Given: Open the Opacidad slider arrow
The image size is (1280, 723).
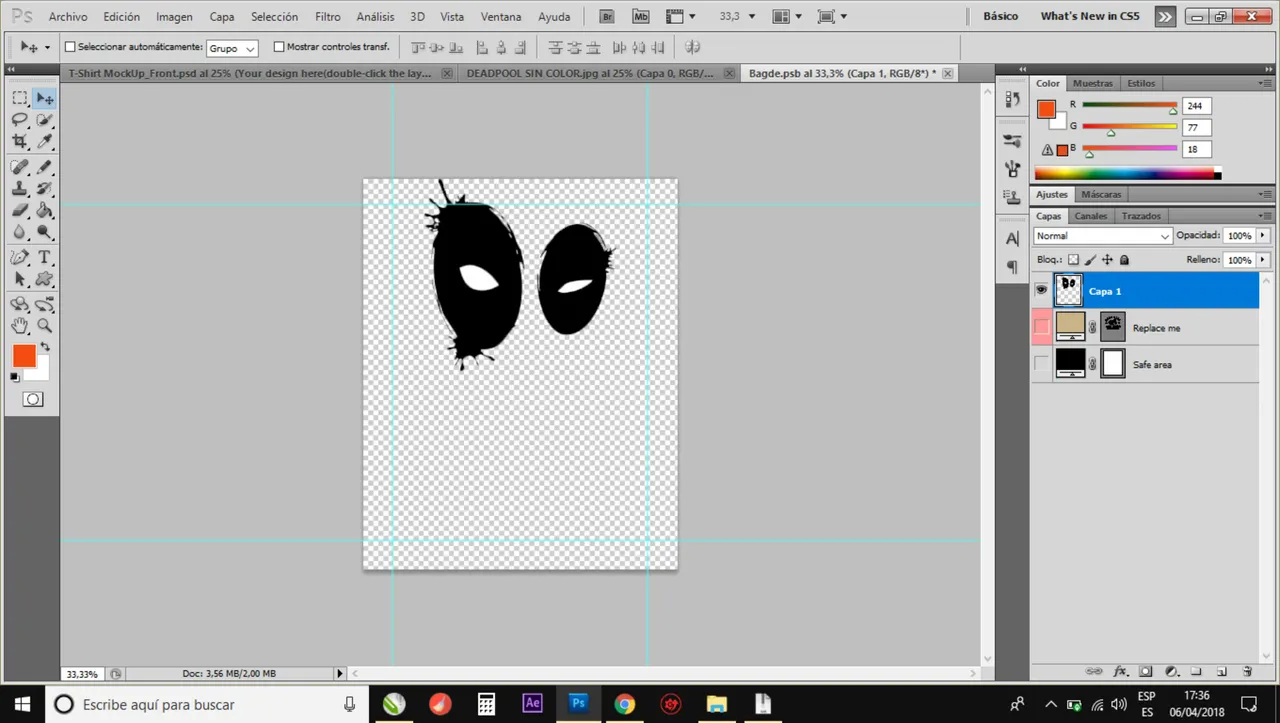Looking at the screenshot, I should tap(1263, 236).
